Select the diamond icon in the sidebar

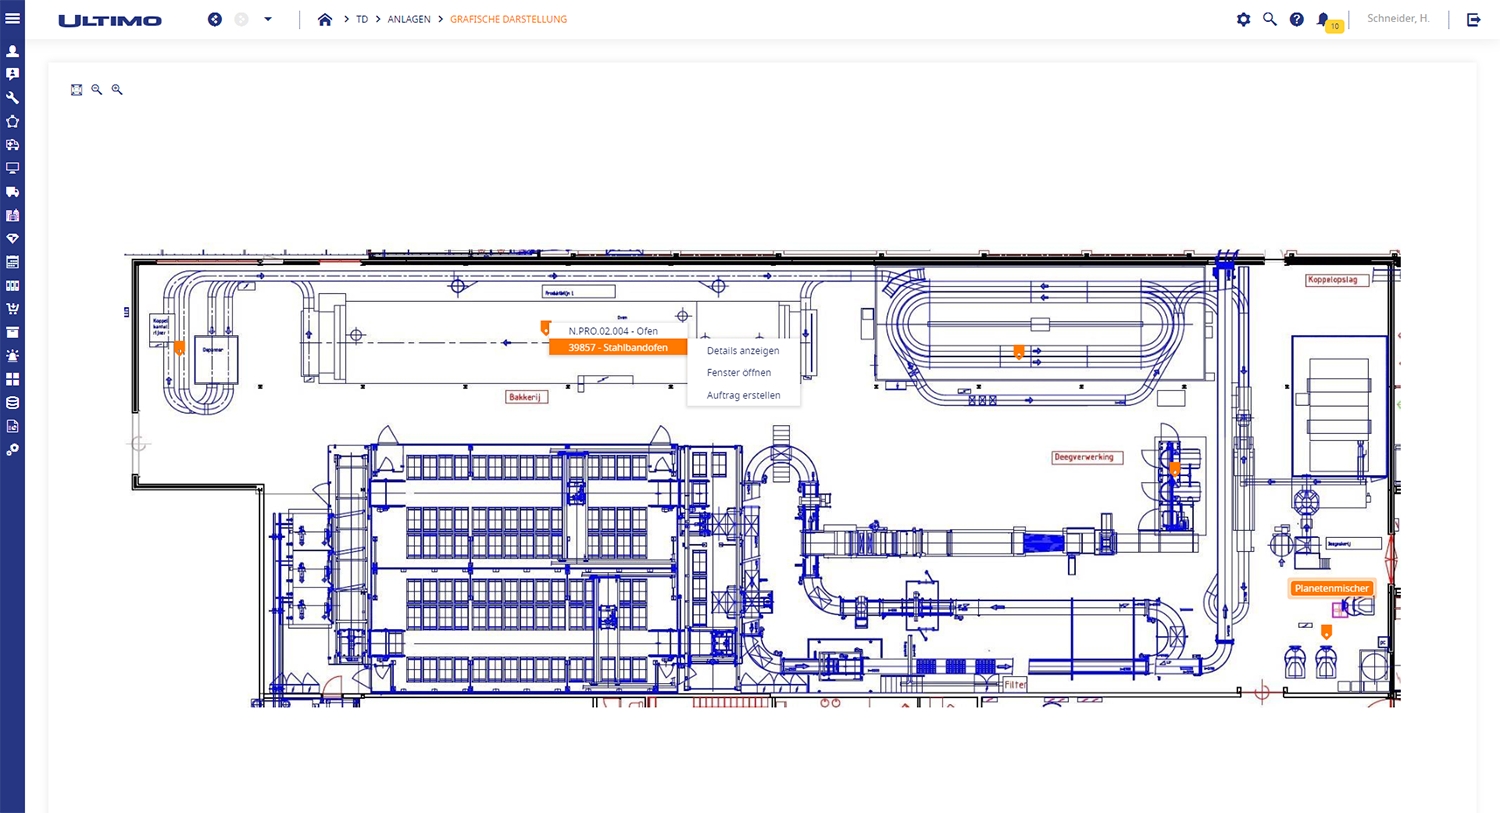[12, 239]
